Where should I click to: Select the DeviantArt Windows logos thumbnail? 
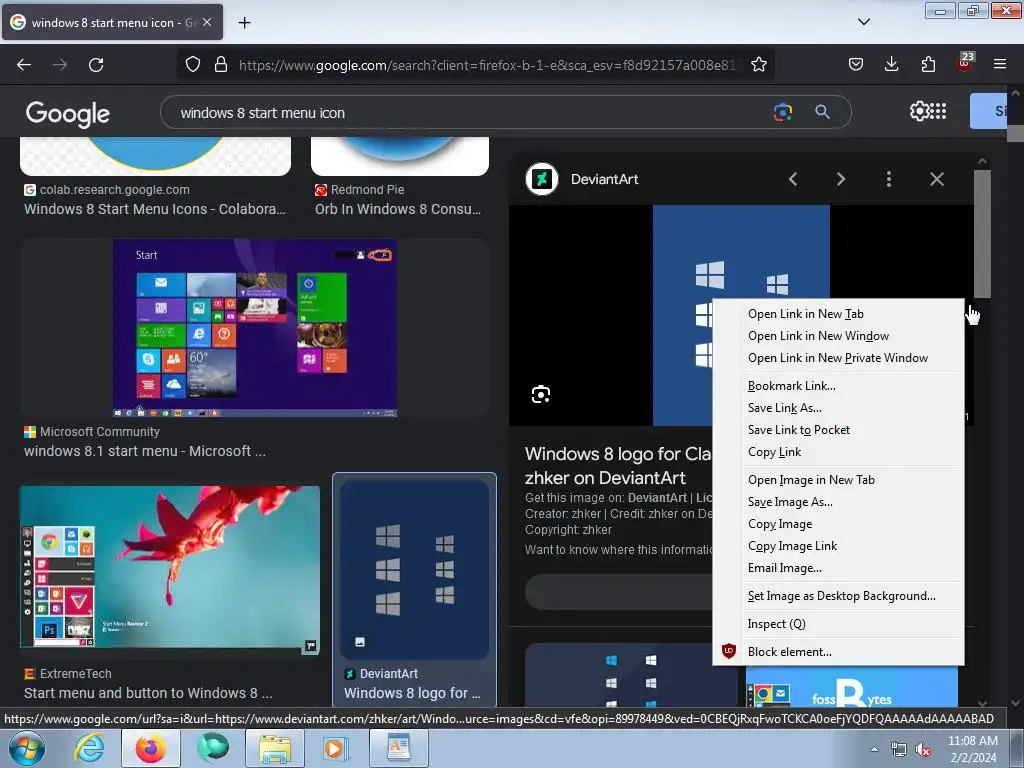414,569
